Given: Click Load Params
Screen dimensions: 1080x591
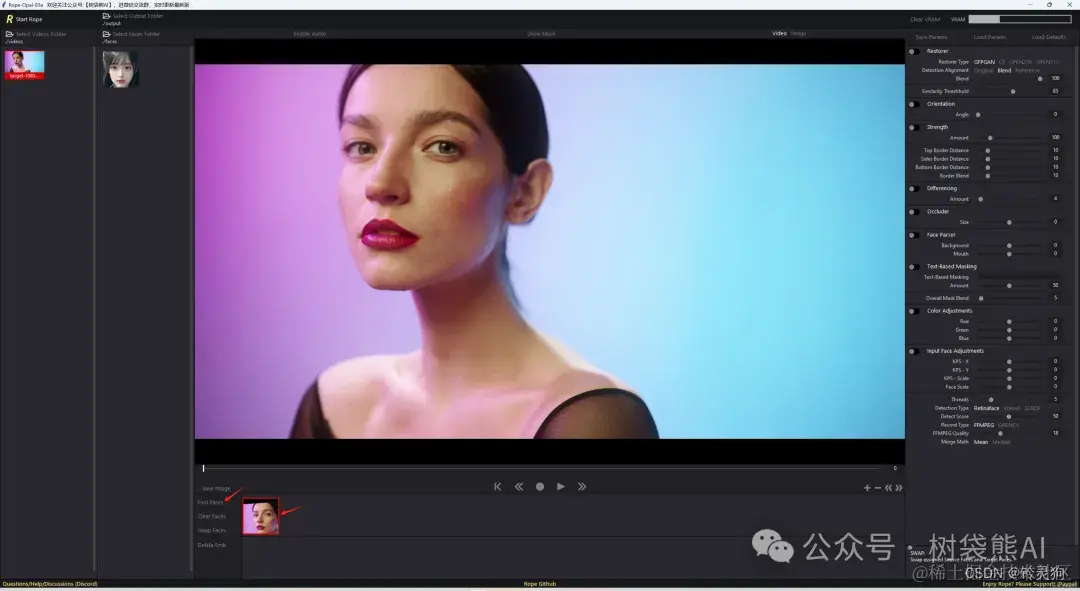Looking at the screenshot, I should tap(990, 37).
